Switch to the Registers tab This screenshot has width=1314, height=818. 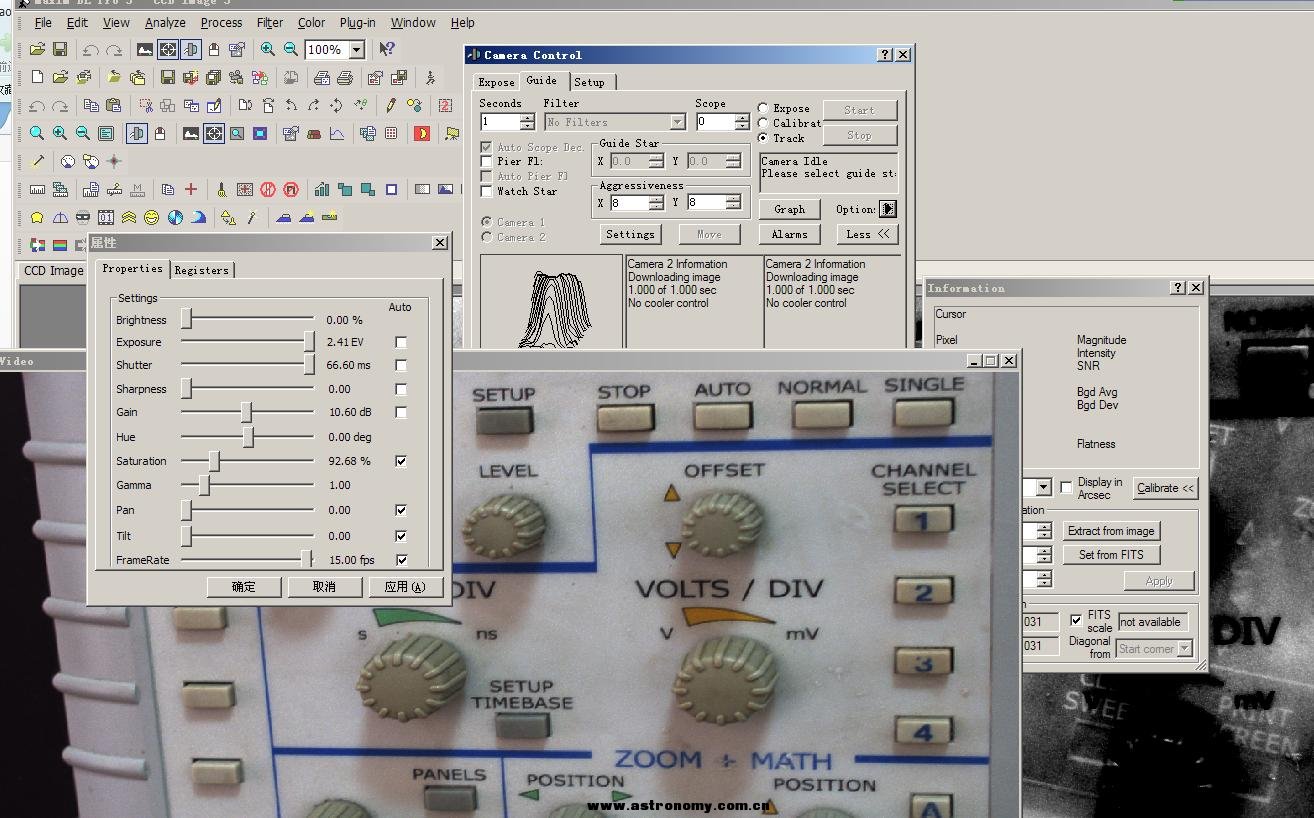(x=201, y=270)
